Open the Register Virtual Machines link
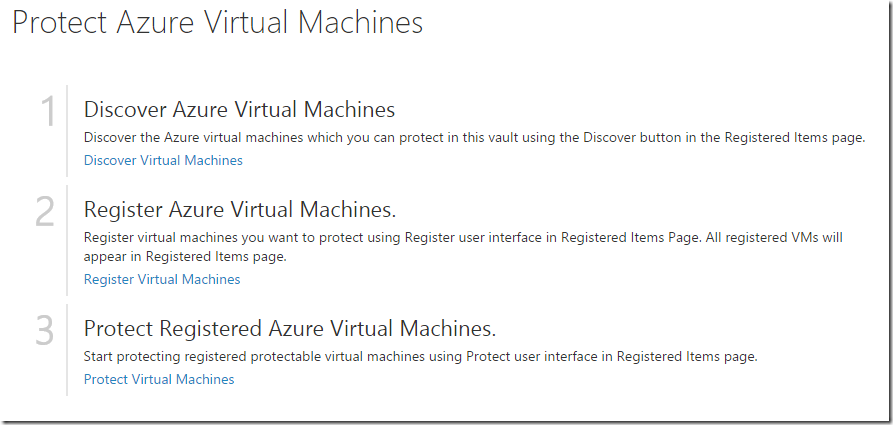The width and height of the screenshot is (893, 425). click(x=162, y=279)
